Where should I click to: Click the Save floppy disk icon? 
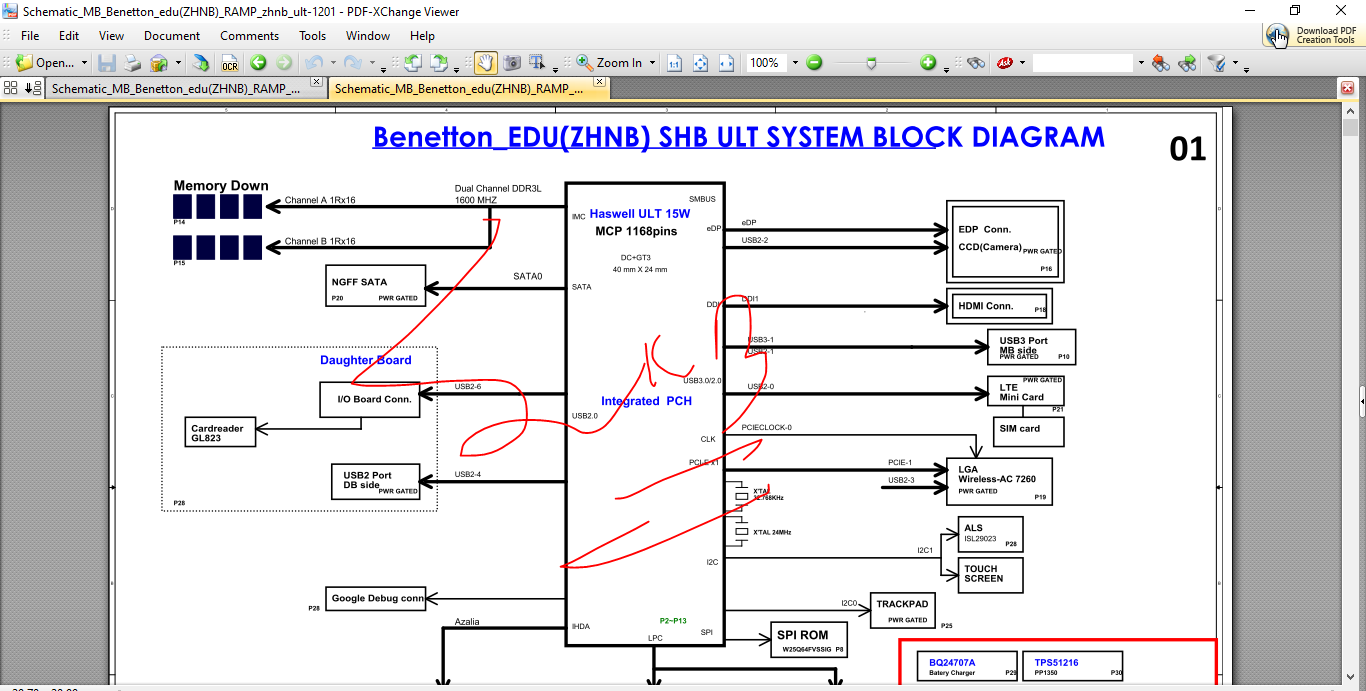click(x=107, y=62)
